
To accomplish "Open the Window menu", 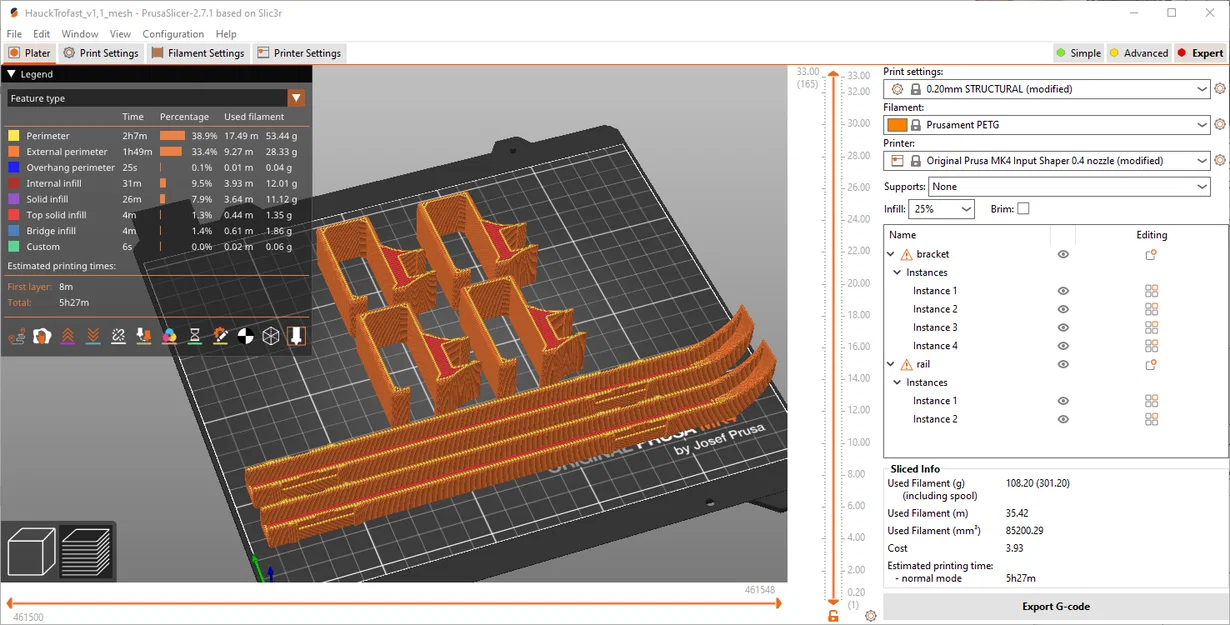I will (80, 34).
